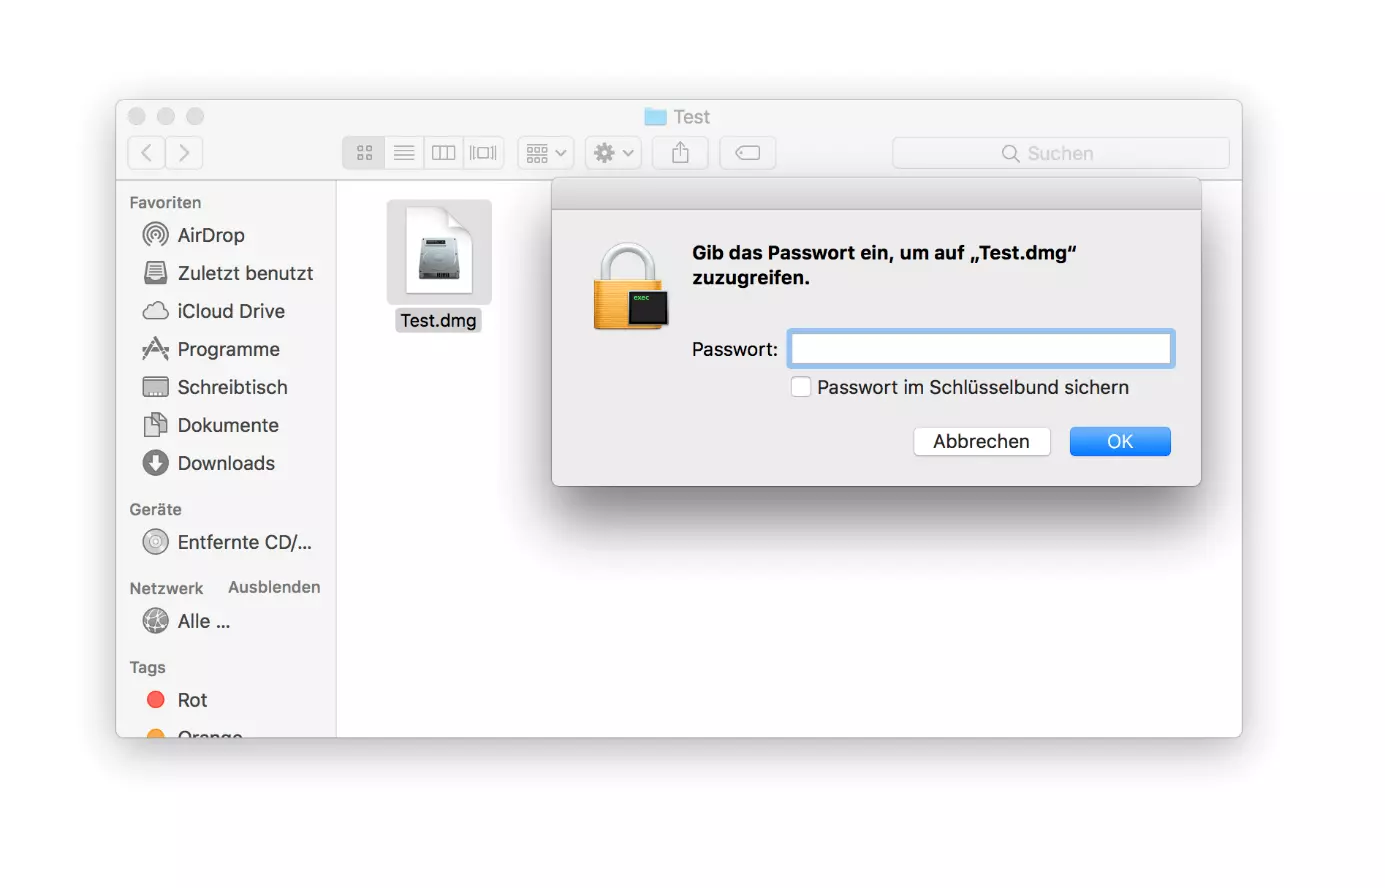Click the Programme applications icon

click(x=155, y=349)
